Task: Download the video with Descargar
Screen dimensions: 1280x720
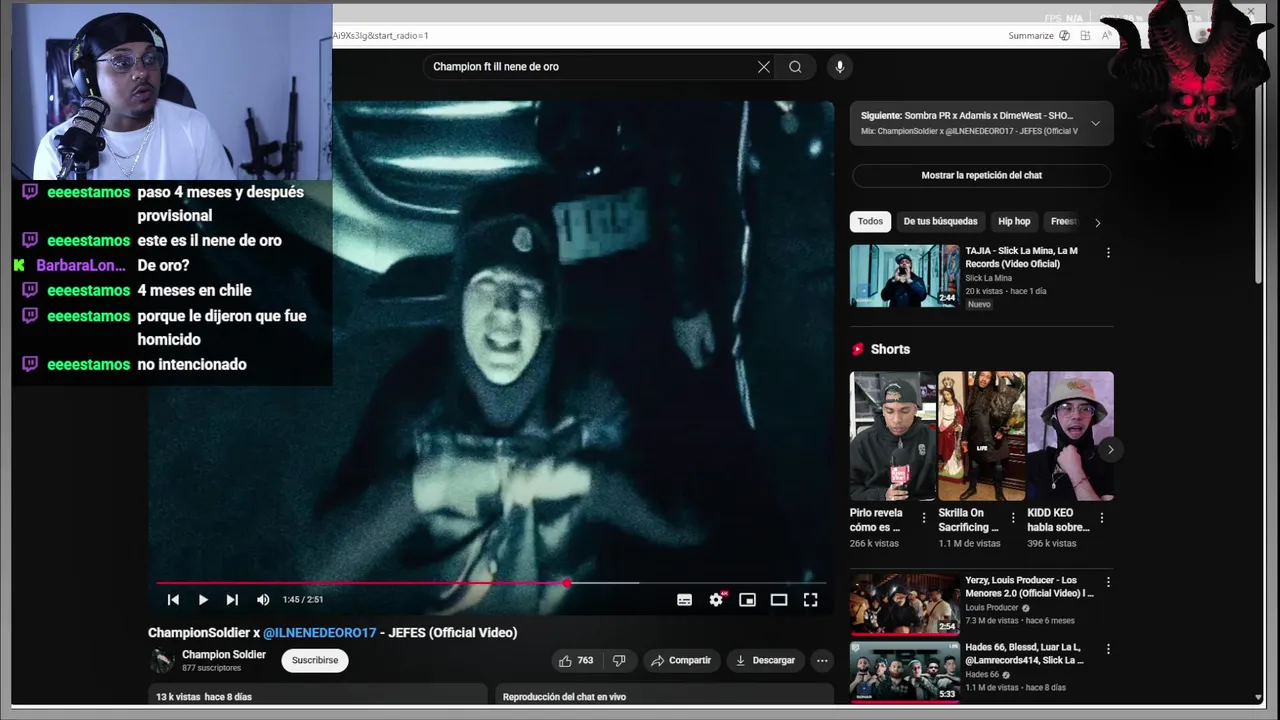Action: (x=765, y=660)
